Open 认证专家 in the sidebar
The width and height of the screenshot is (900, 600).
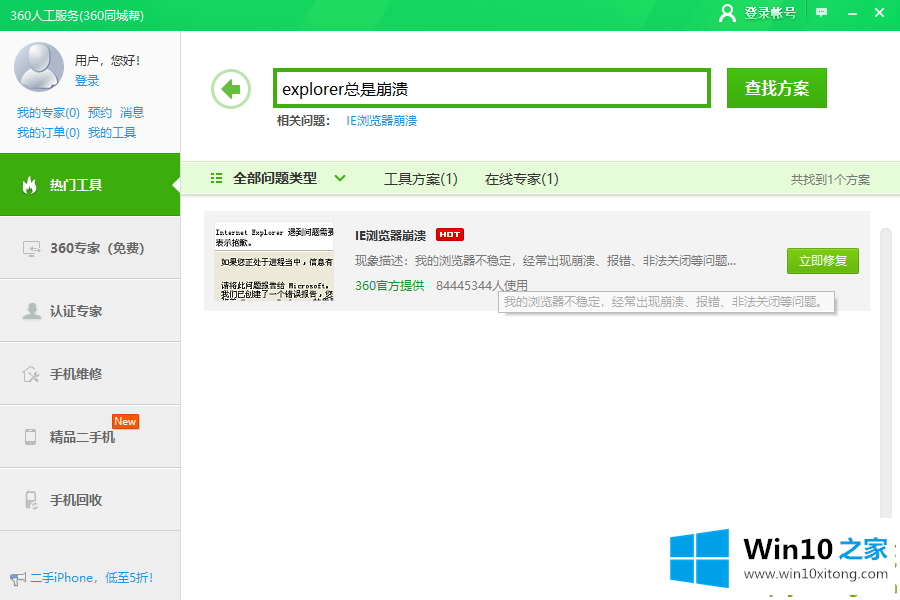[x=90, y=311]
